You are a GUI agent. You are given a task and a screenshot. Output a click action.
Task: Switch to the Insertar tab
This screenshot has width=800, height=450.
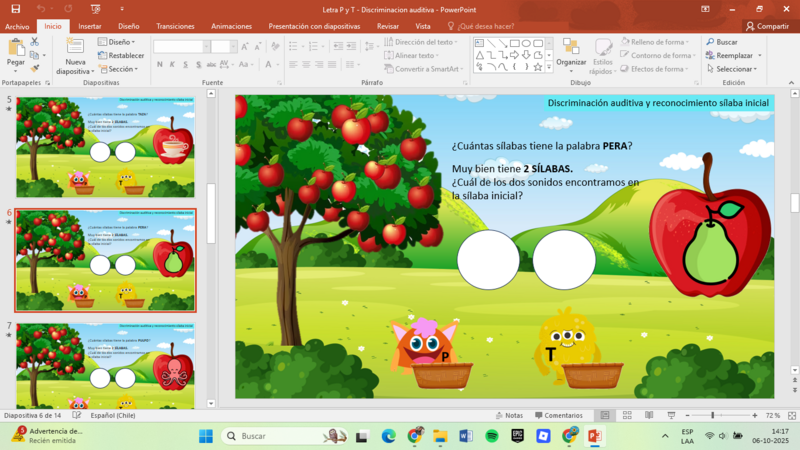point(90,26)
